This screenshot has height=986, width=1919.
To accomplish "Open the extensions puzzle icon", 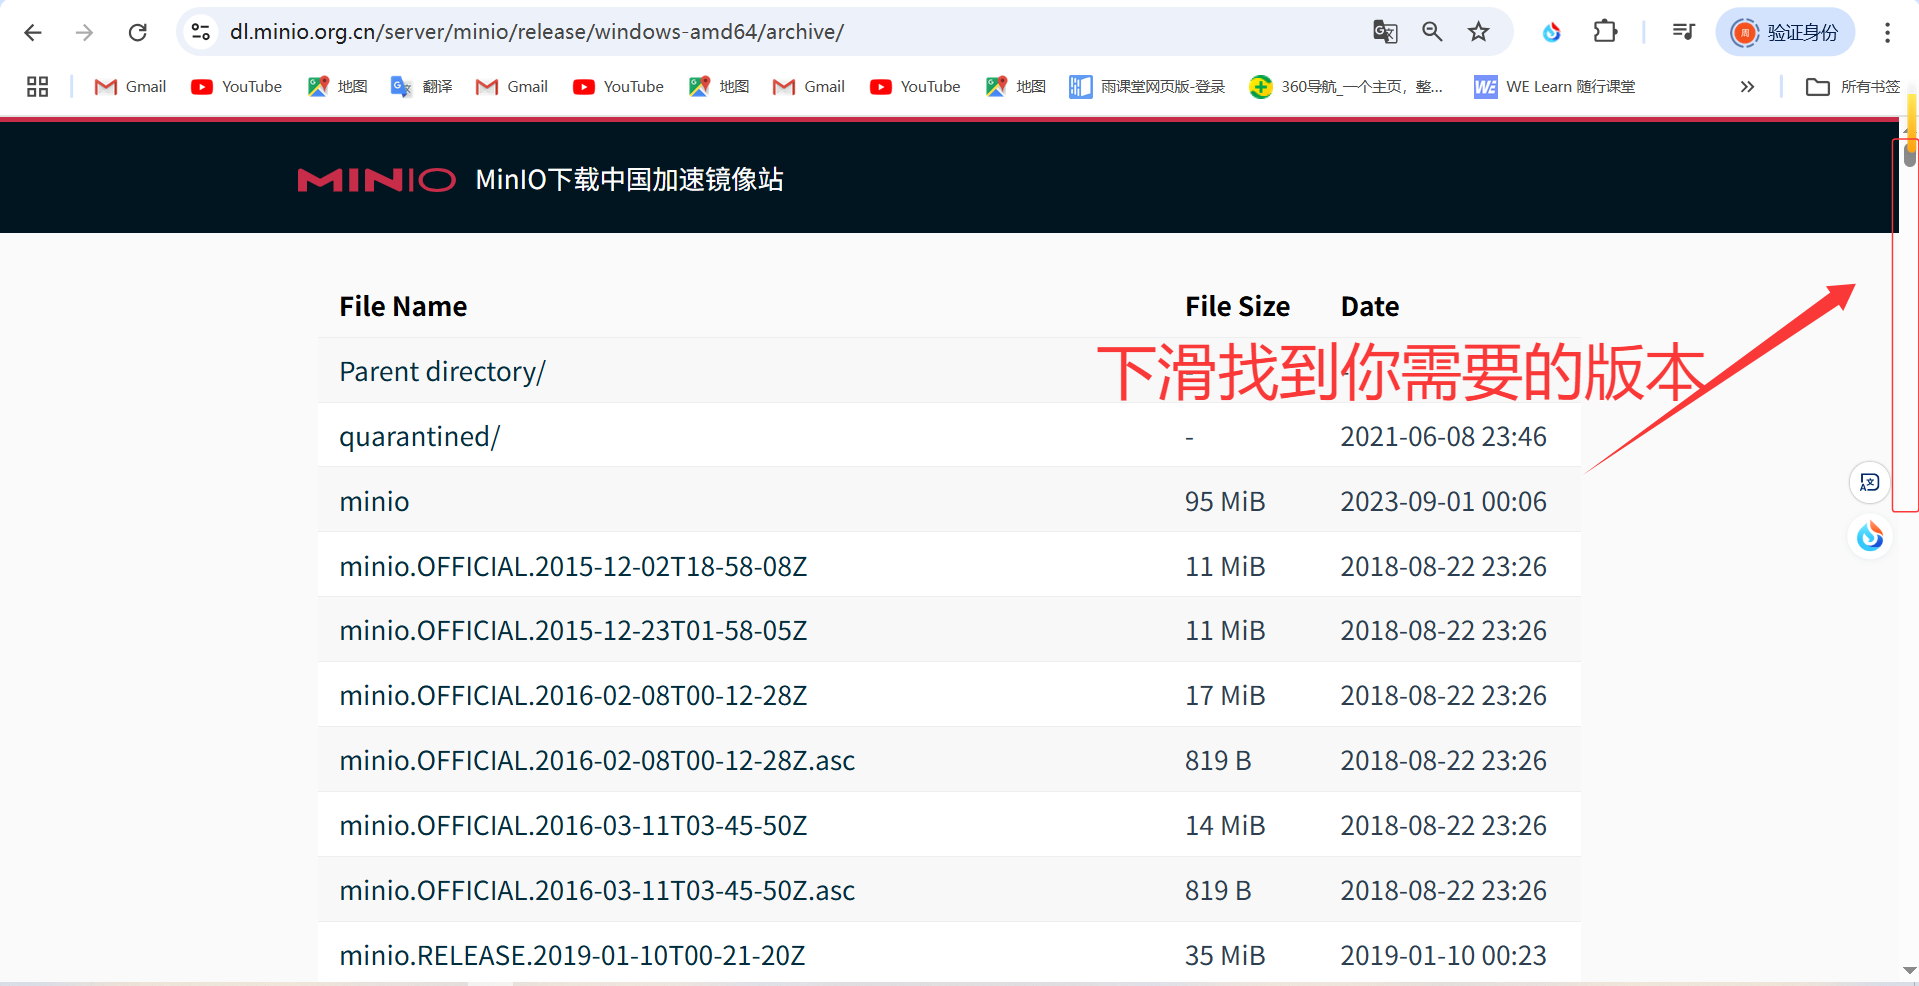I will pos(1605,32).
